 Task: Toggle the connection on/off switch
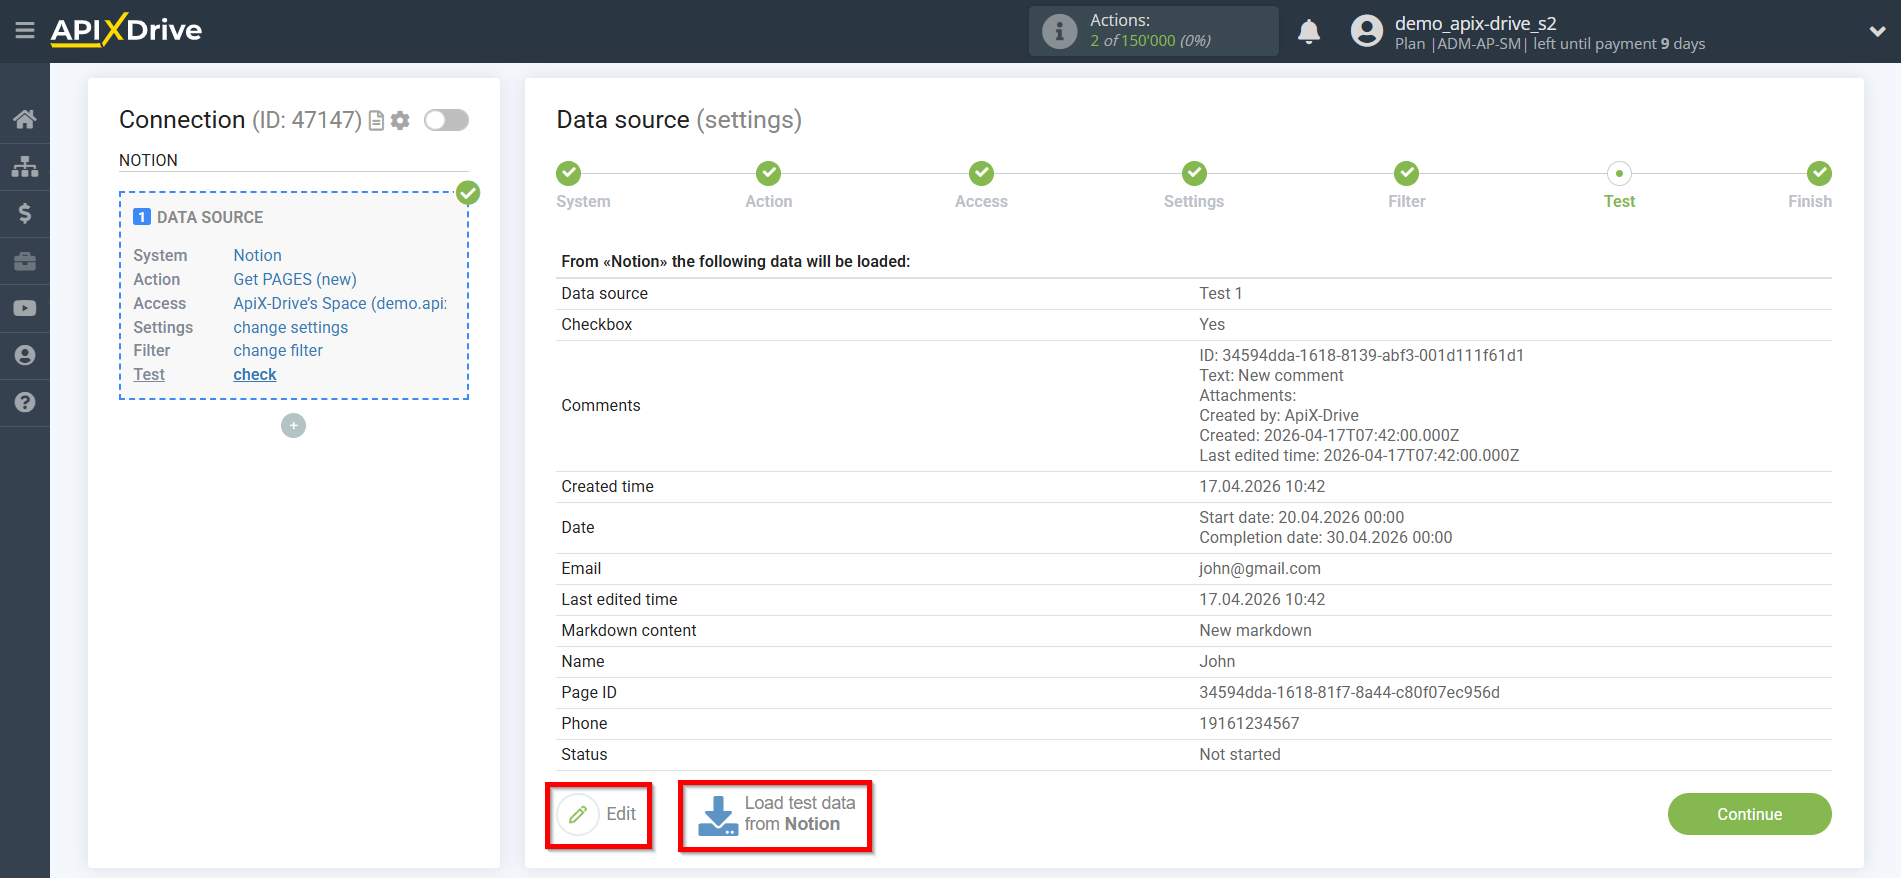pyautogui.click(x=446, y=120)
